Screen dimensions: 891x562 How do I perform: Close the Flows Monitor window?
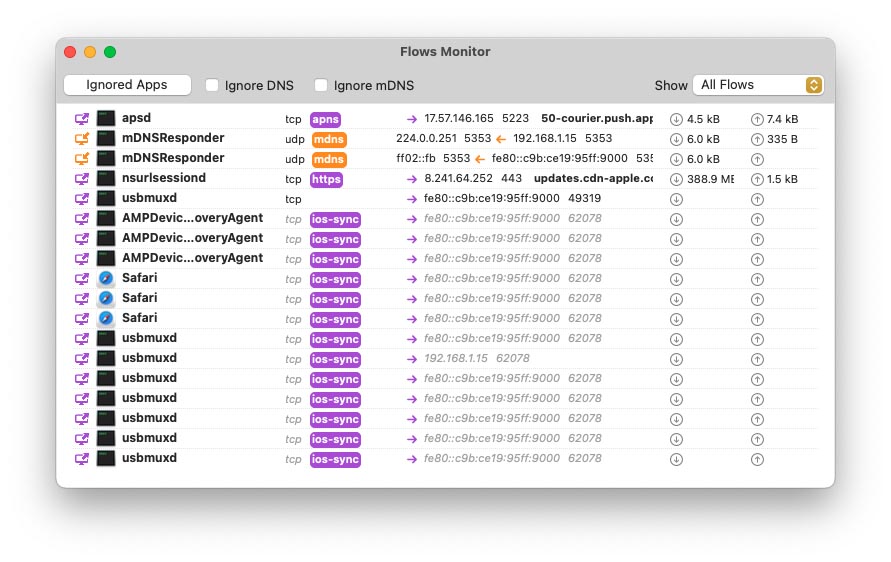[x=70, y=52]
